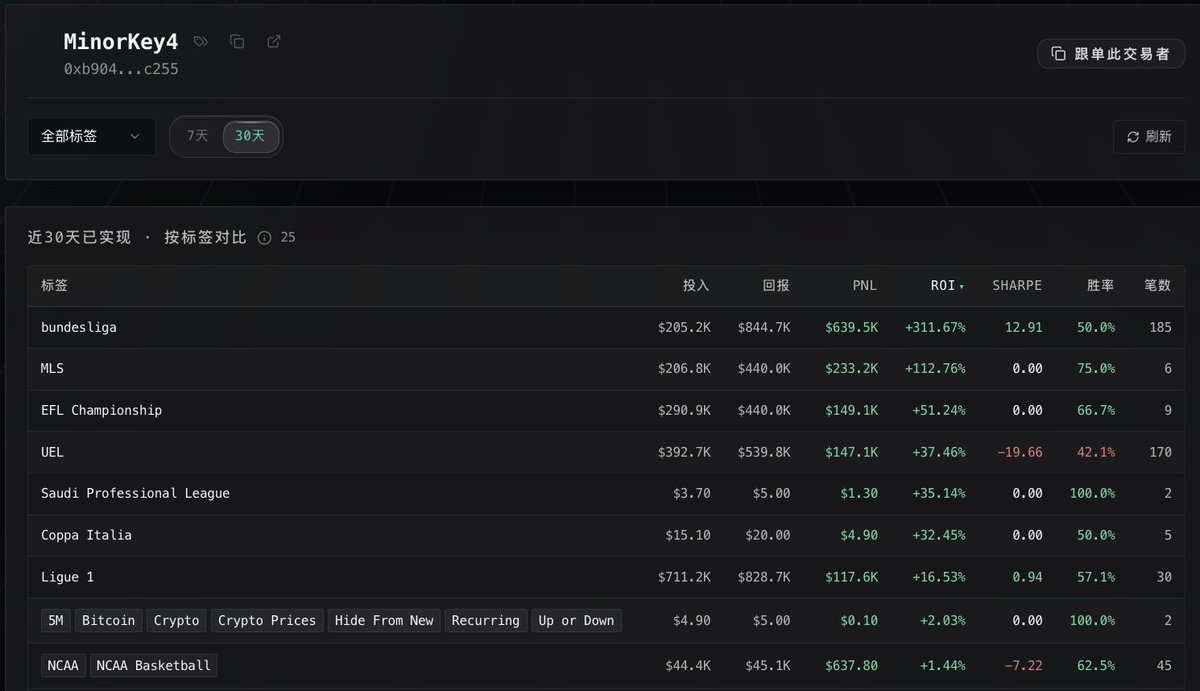Click the Up or Down tag chip
Screen dimensions: 1200x691
click(x=576, y=621)
